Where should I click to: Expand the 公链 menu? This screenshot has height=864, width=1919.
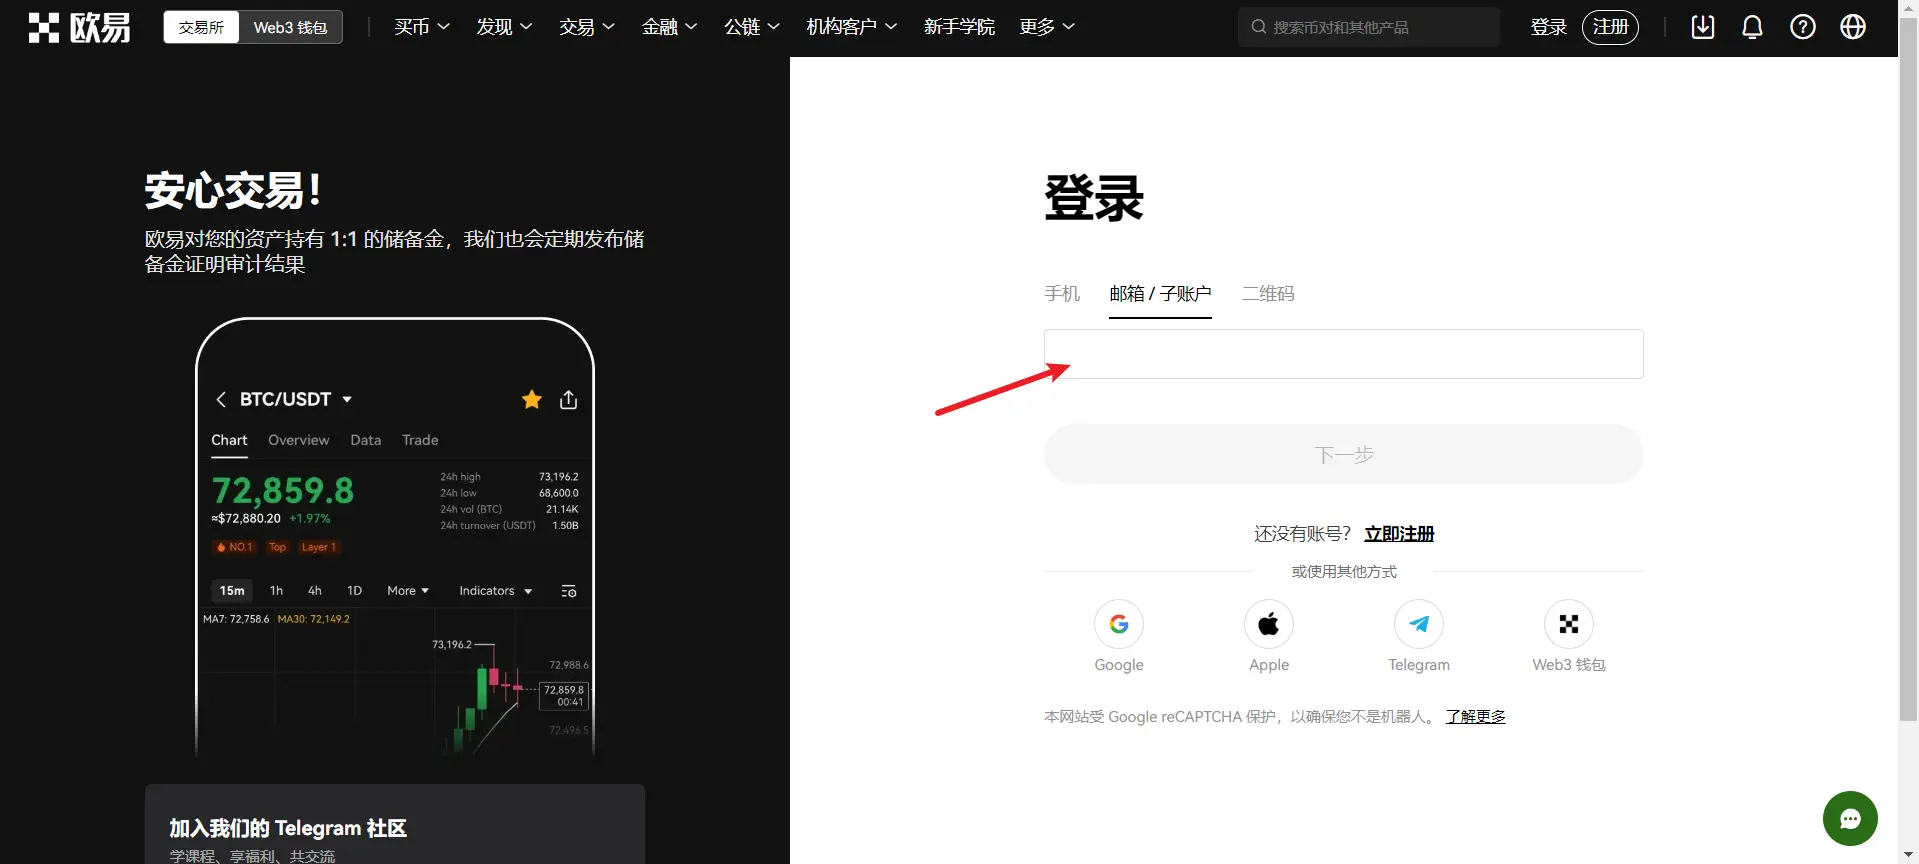[x=752, y=27]
